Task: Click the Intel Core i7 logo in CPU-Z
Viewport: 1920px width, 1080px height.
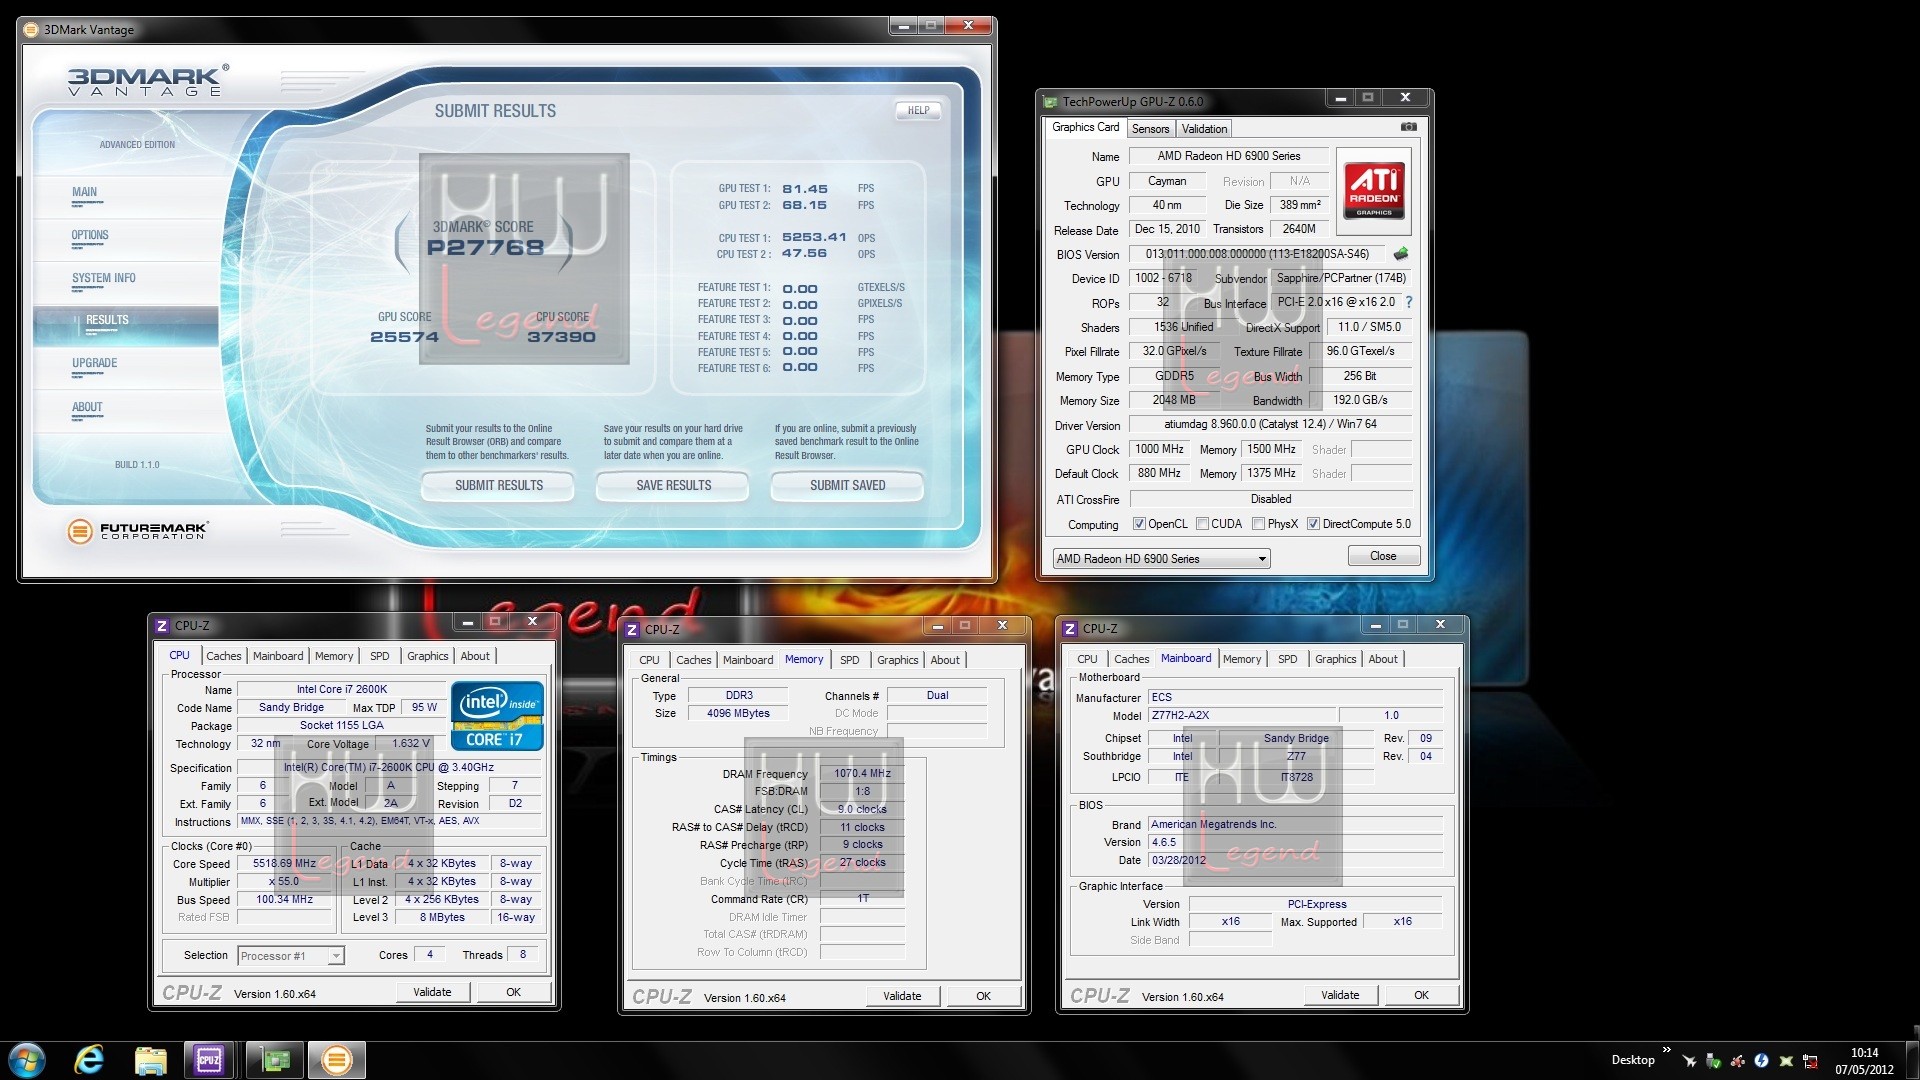Action: click(x=497, y=715)
